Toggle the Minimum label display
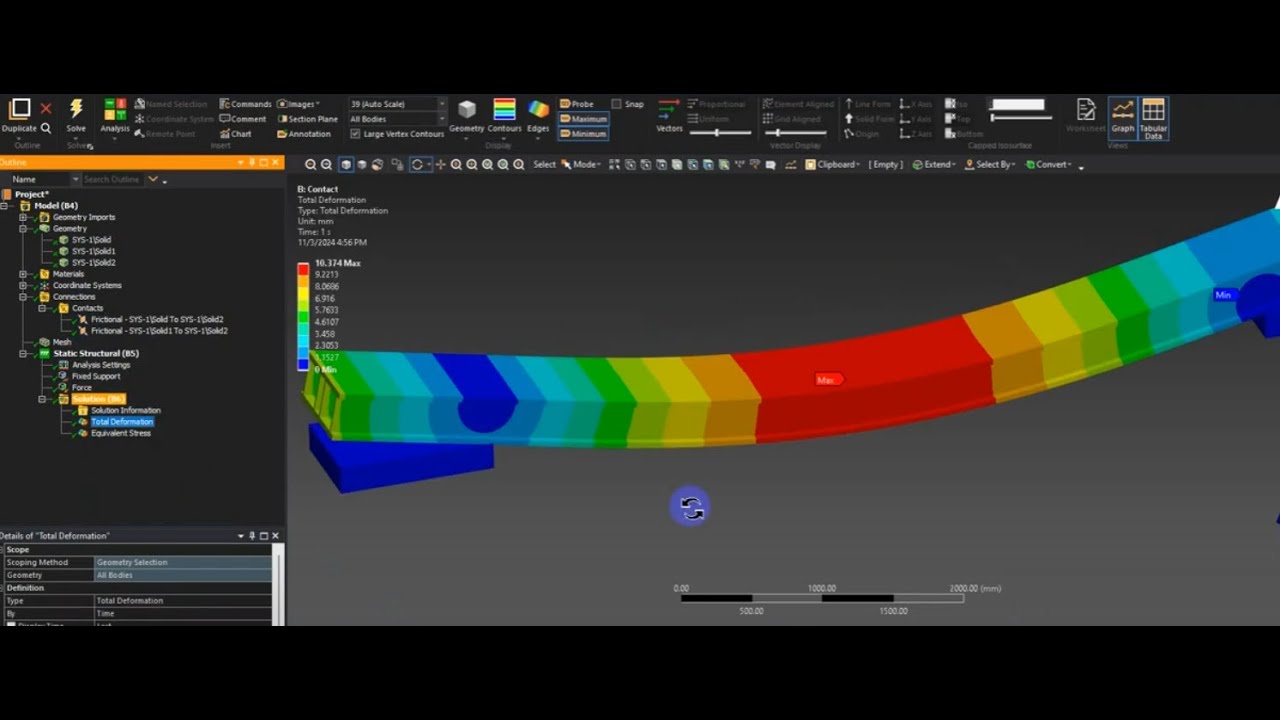Viewport: 1280px width, 720px height. (583, 134)
